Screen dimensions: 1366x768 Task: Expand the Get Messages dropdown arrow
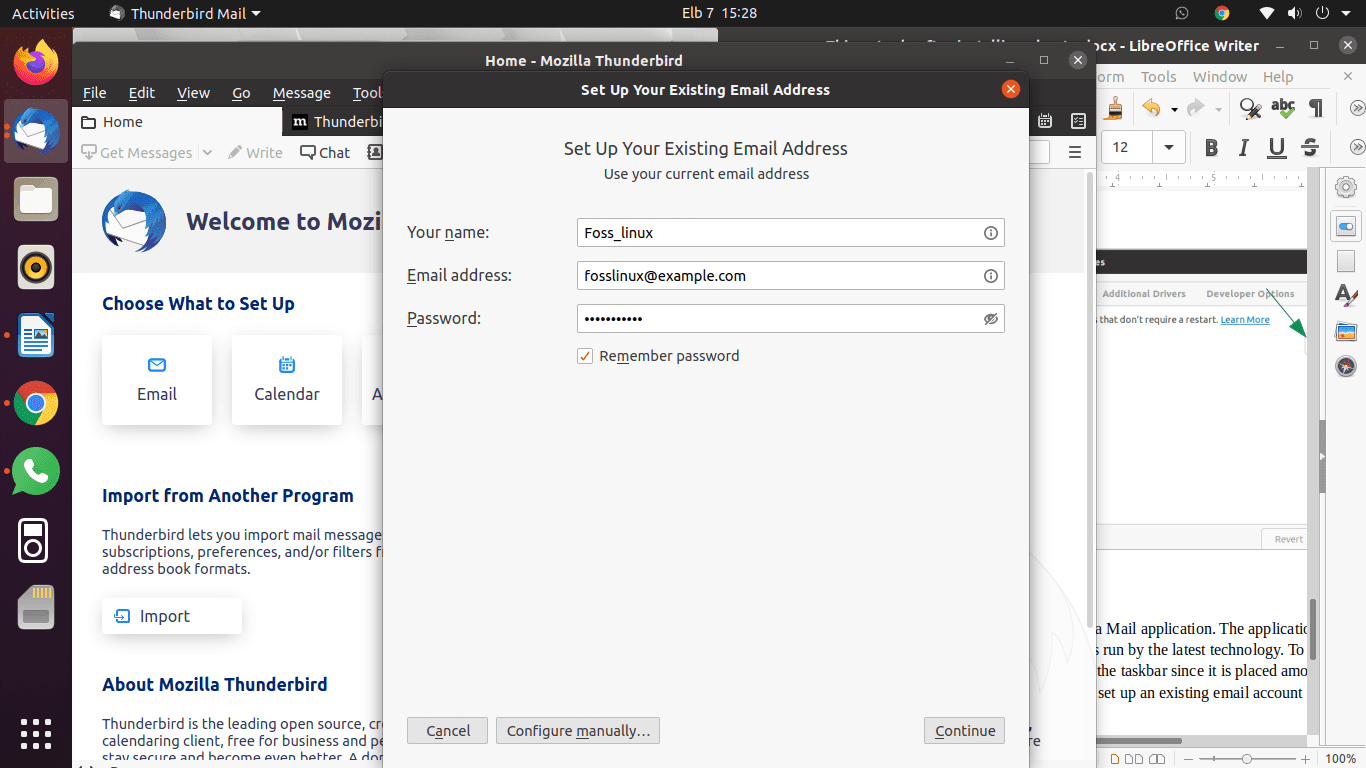pos(207,152)
